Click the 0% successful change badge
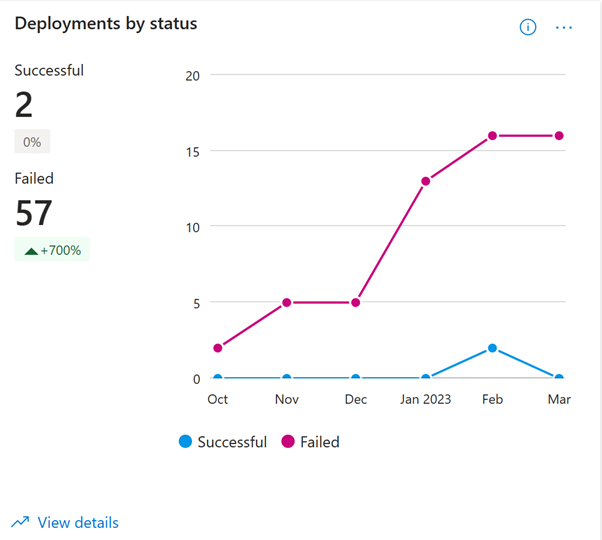This screenshot has height=540, width=602. 32,142
